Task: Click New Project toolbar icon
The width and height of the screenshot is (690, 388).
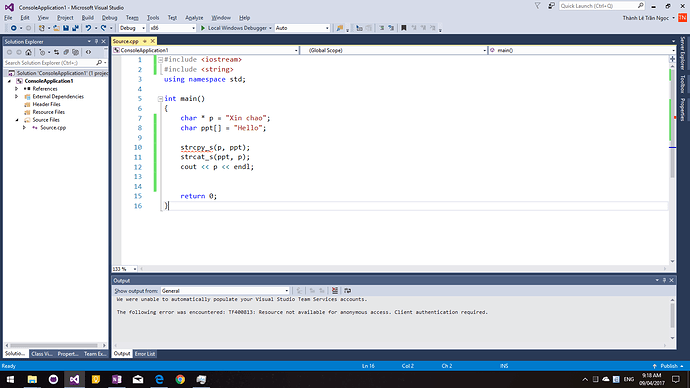Action: 41,28
